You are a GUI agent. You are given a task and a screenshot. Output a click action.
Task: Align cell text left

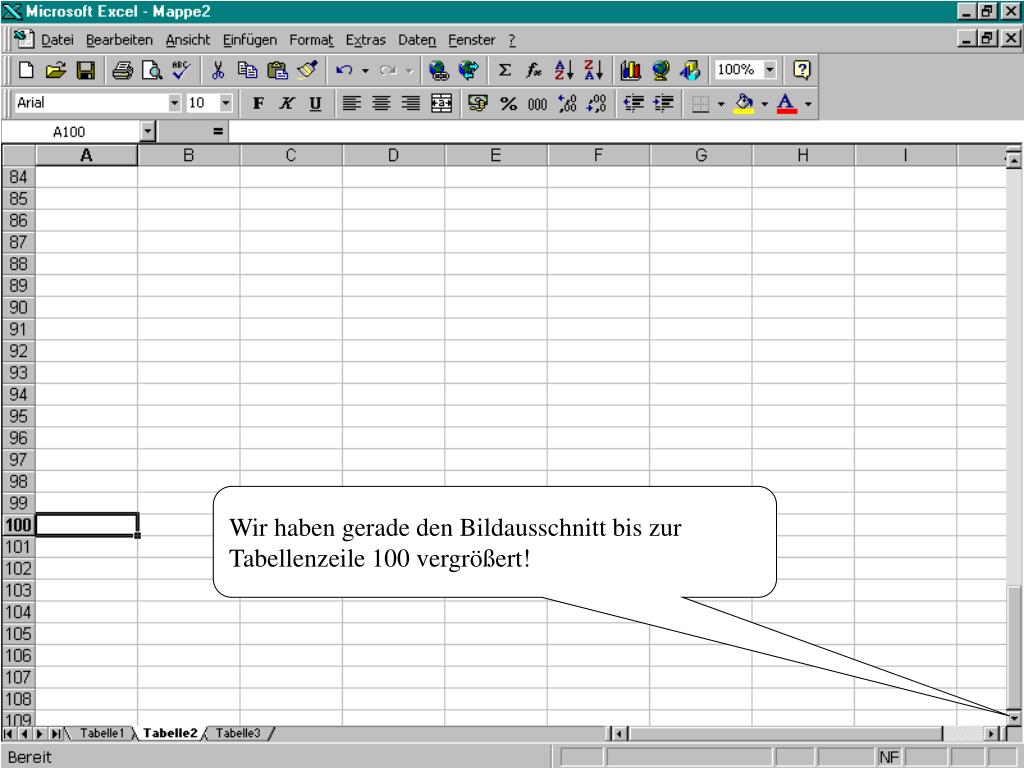tap(352, 103)
